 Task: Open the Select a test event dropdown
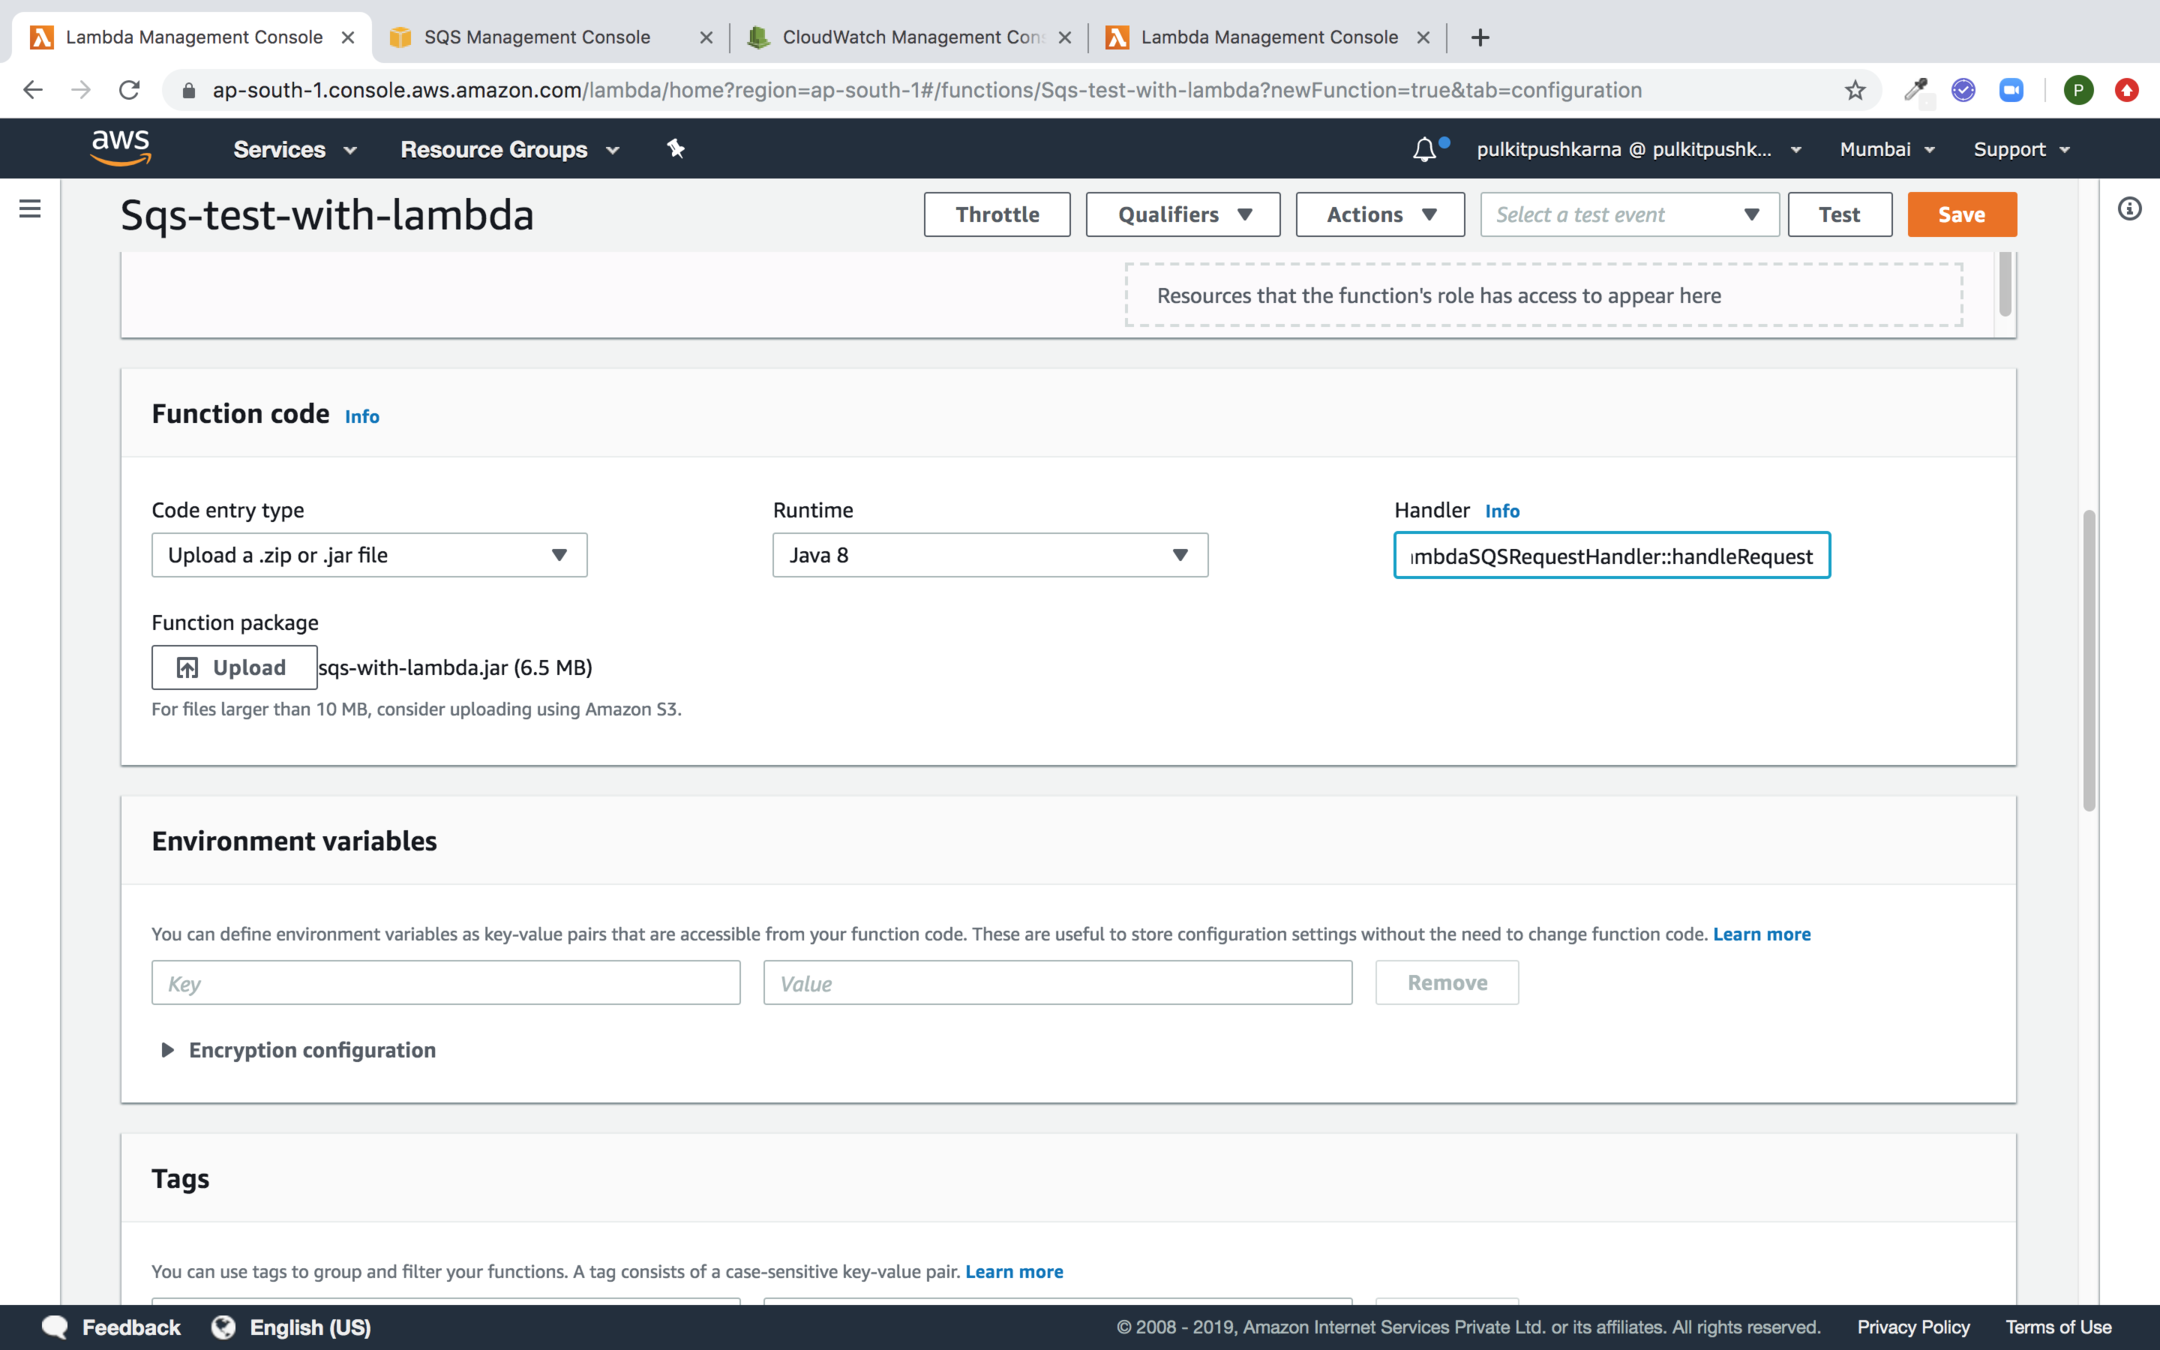point(1629,215)
